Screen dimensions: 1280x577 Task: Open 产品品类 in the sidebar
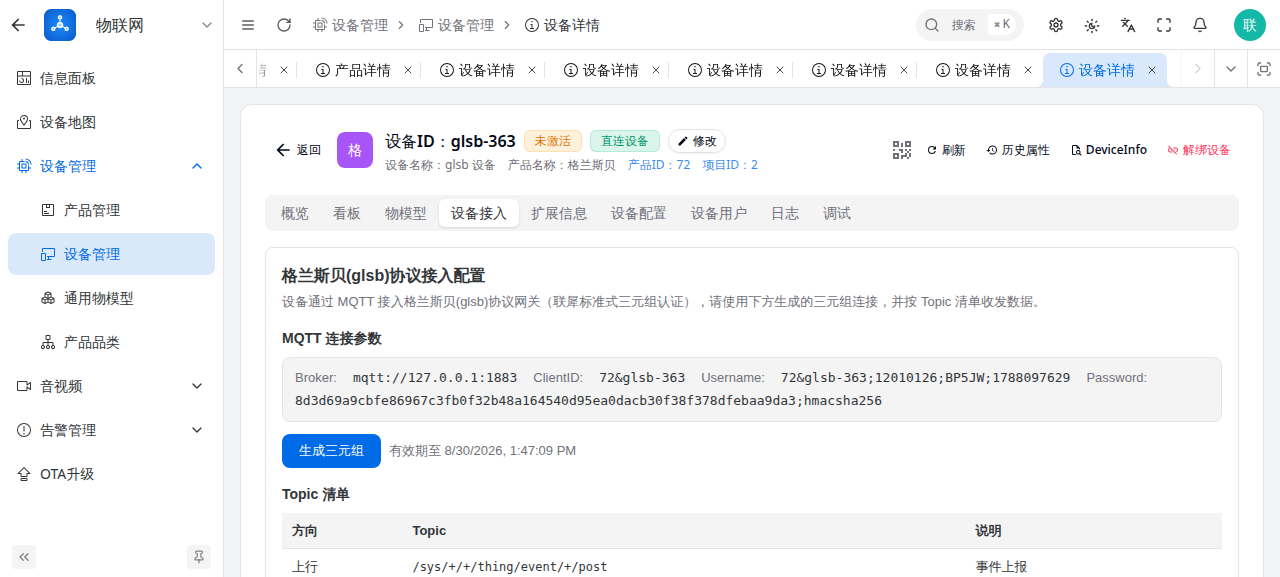pos(111,342)
